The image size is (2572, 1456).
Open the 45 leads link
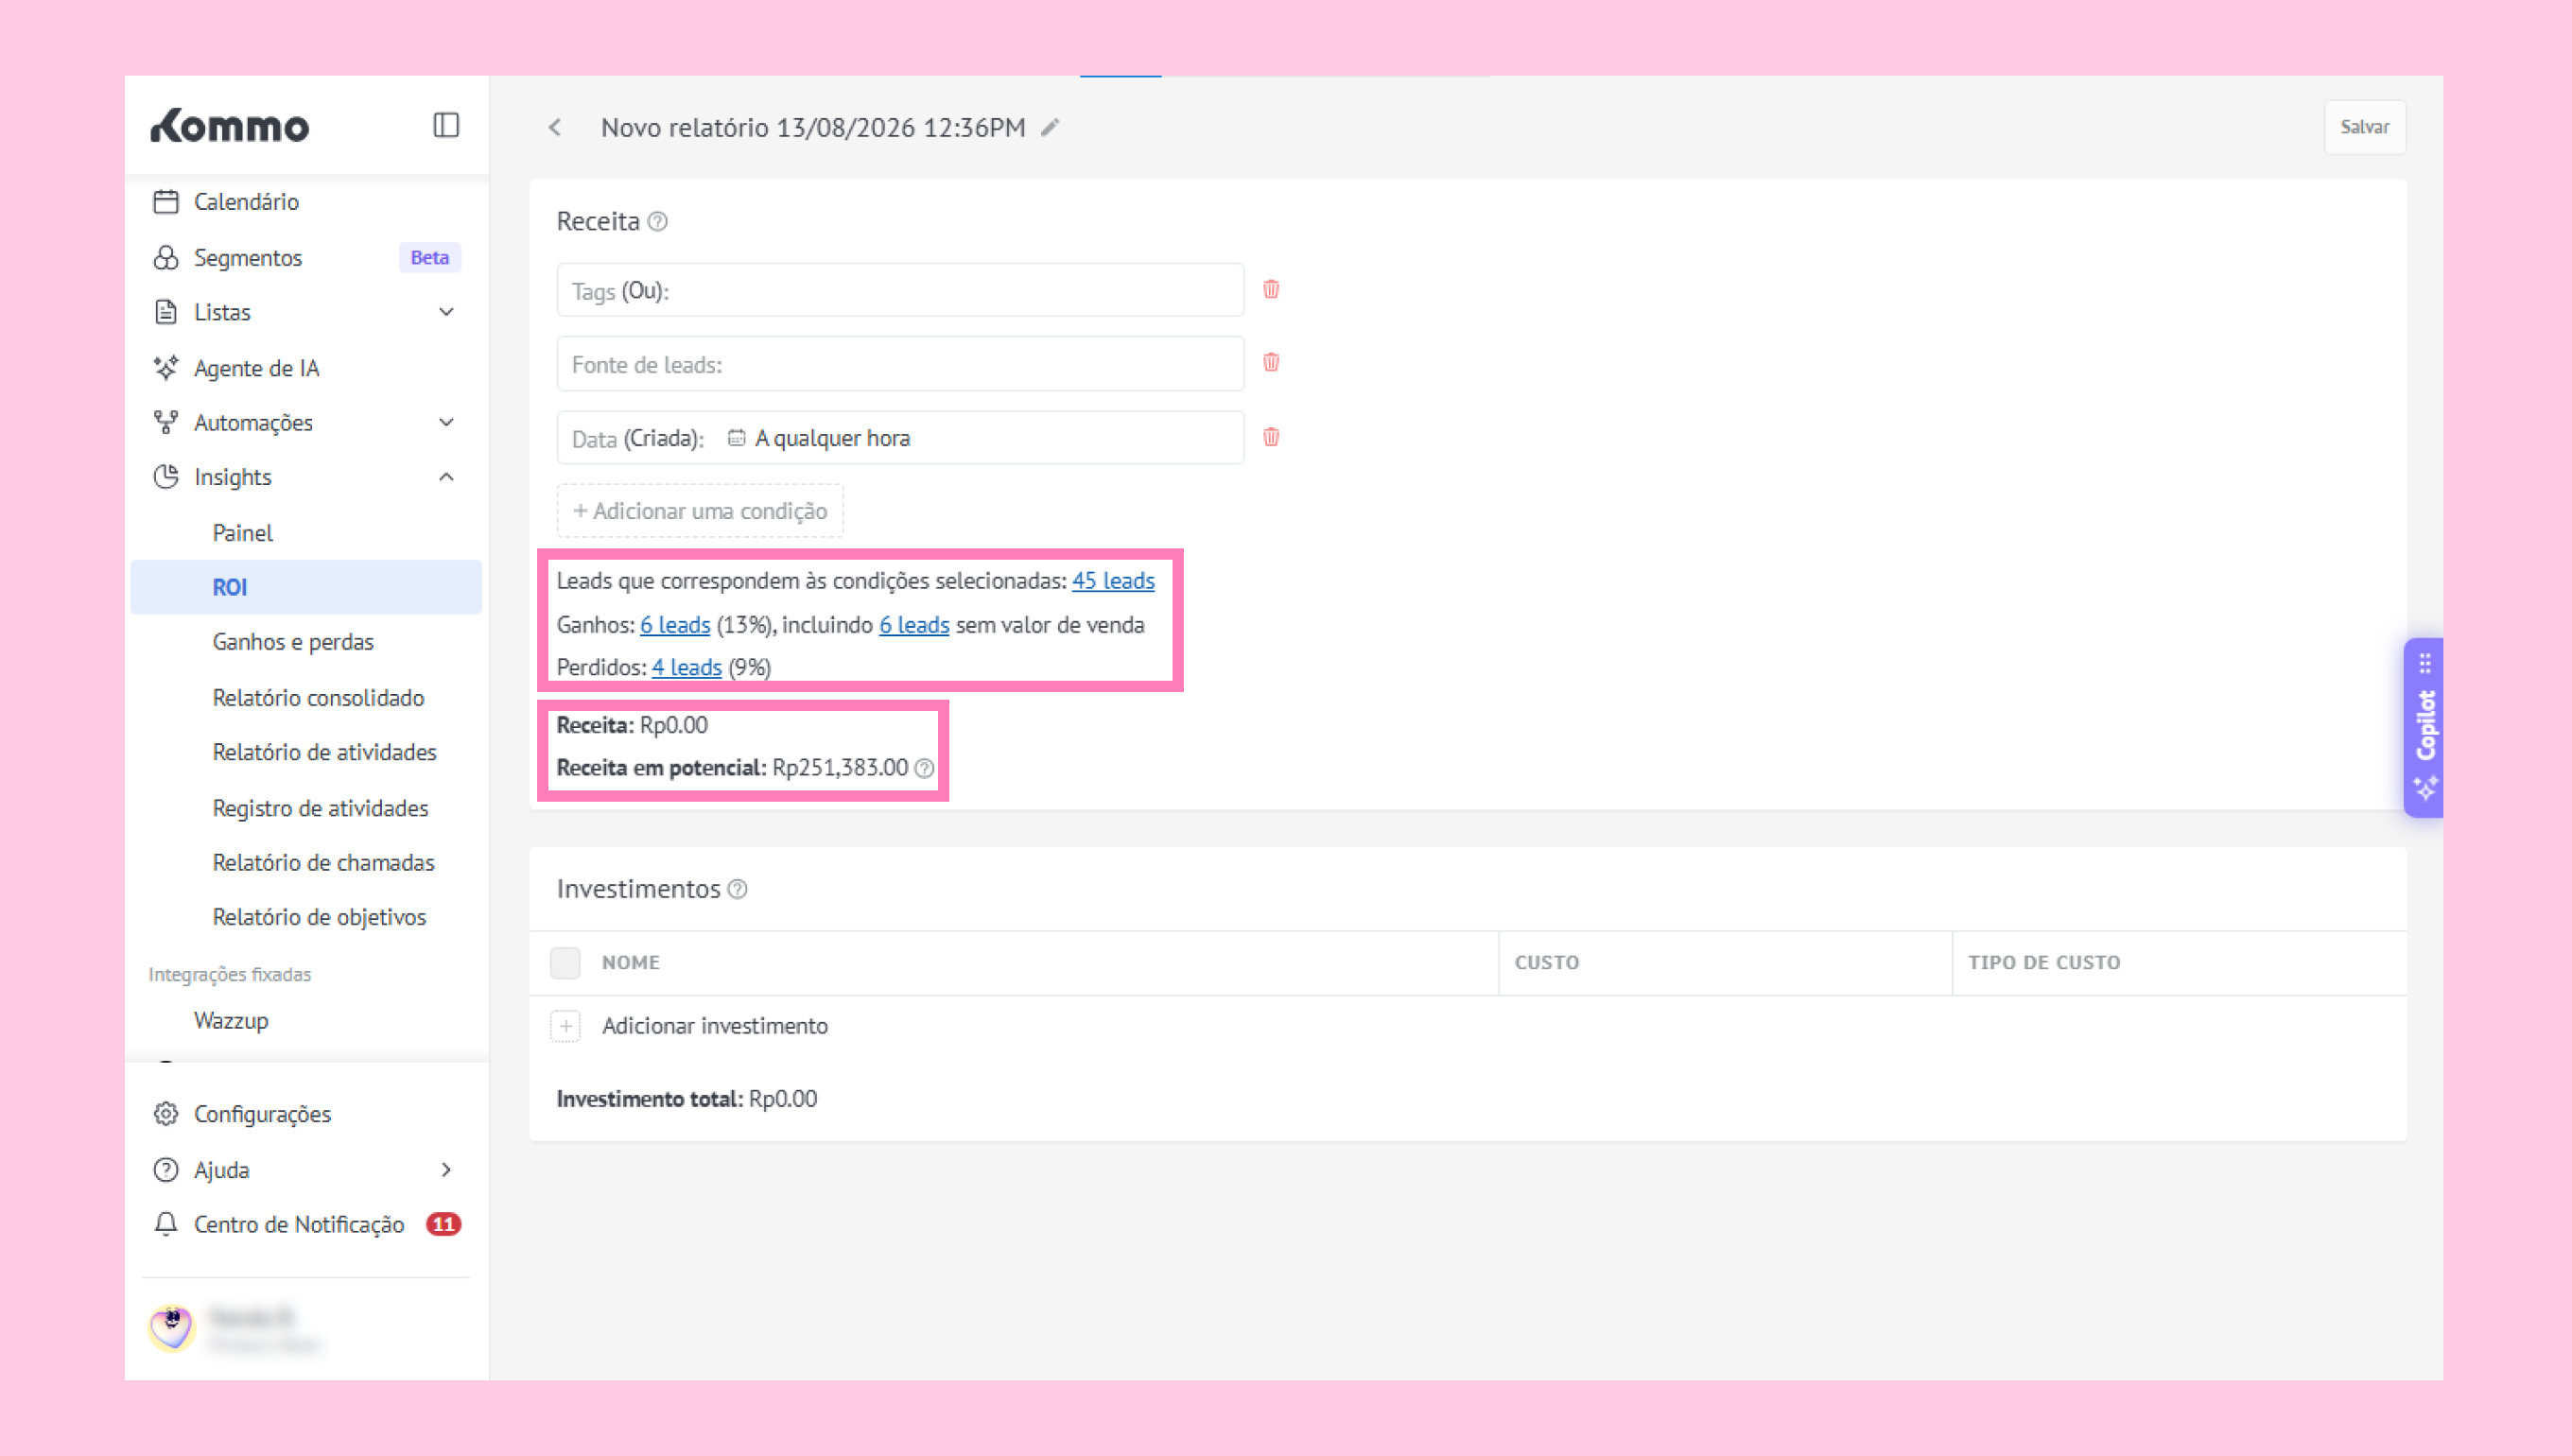[x=1113, y=581]
